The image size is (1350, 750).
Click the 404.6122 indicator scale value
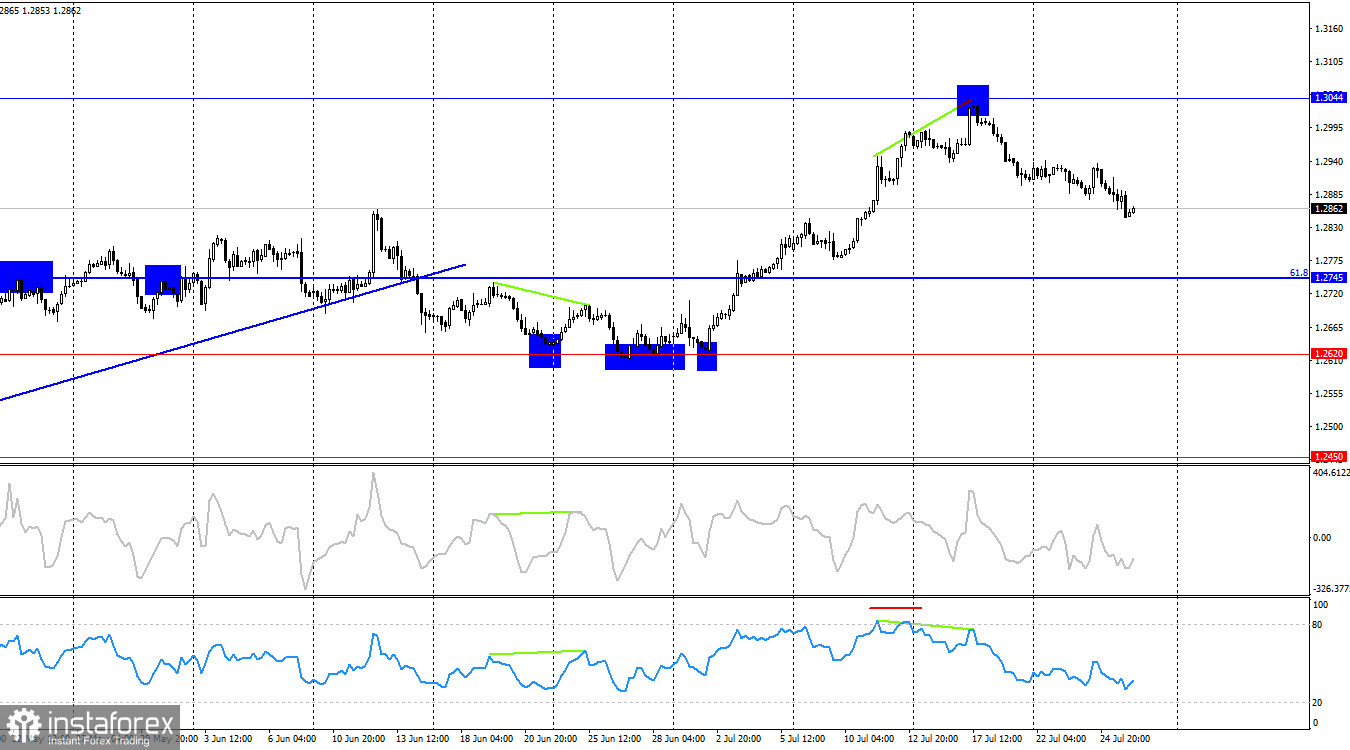pyautogui.click(x=1330, y=472)
